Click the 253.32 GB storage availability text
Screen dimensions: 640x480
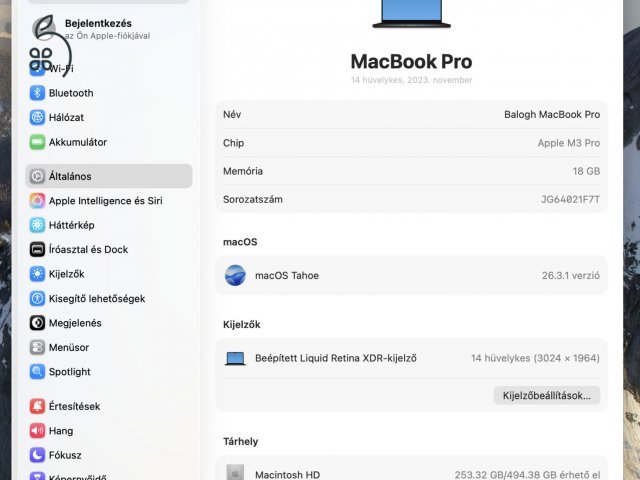527,475
